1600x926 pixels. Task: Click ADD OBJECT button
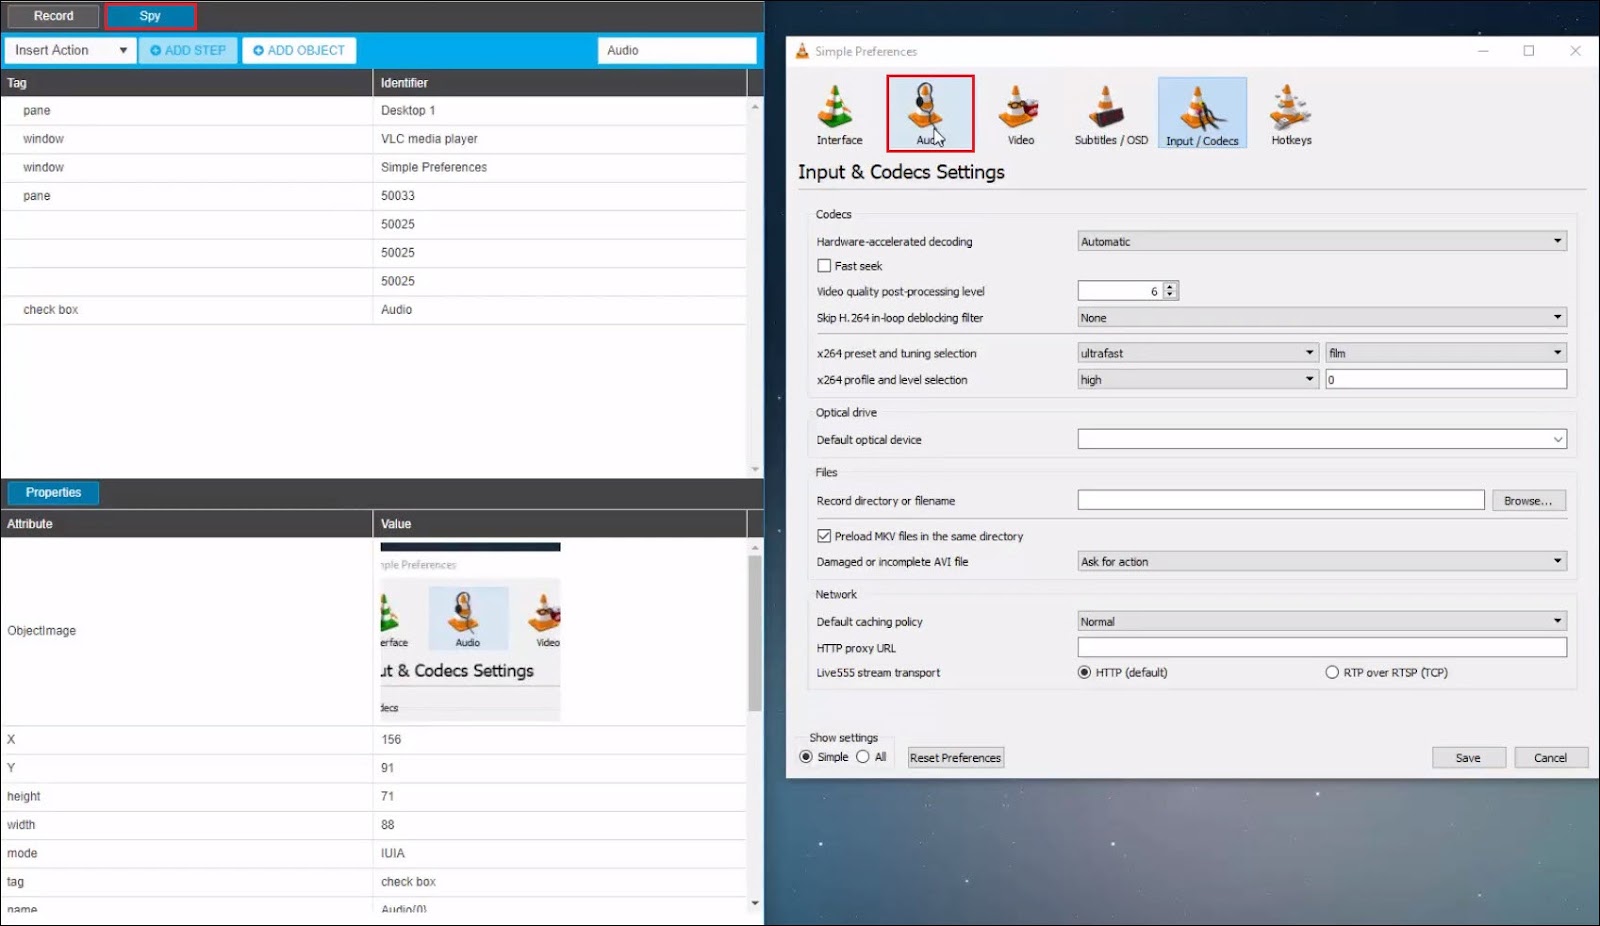(x=299, y=50)
